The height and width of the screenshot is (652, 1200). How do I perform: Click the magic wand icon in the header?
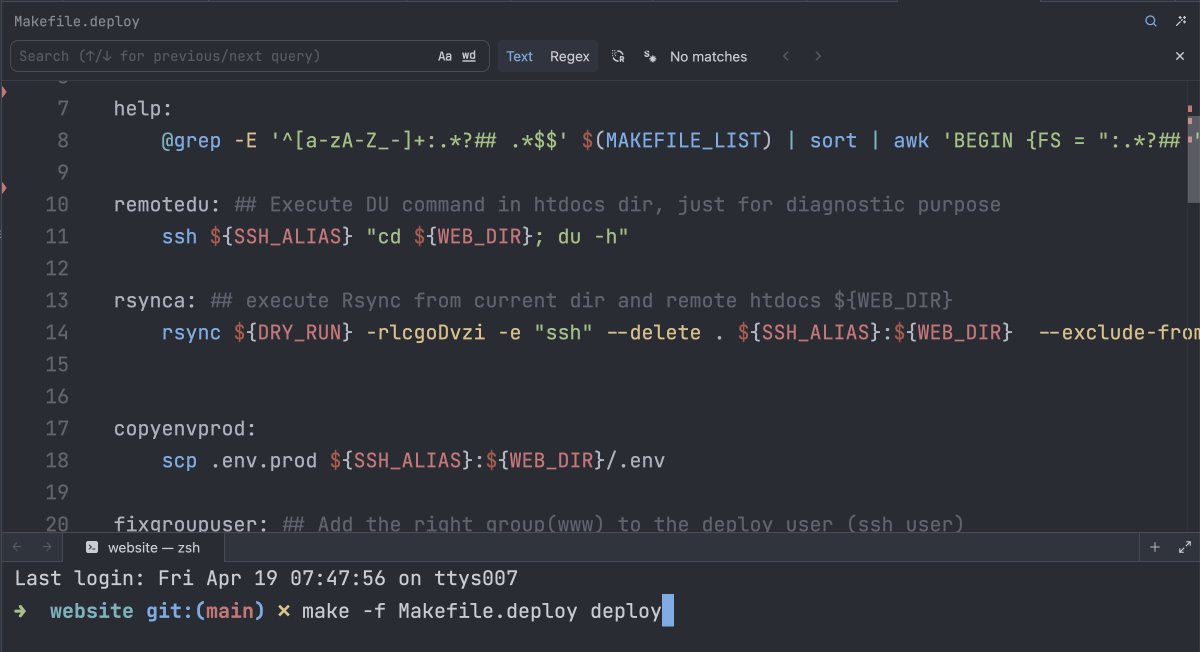pos(1180,21)
